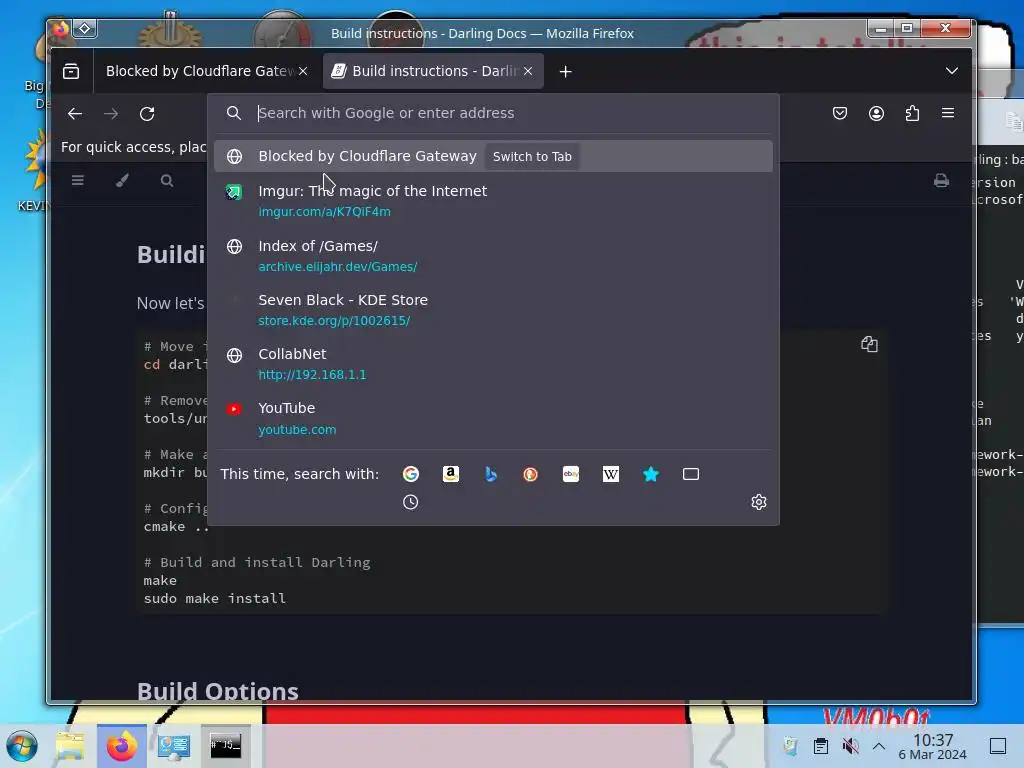The height and width of the screenshot is (768, 1024).
Task: Open new tab with plus button
Action: coord(566,71)
